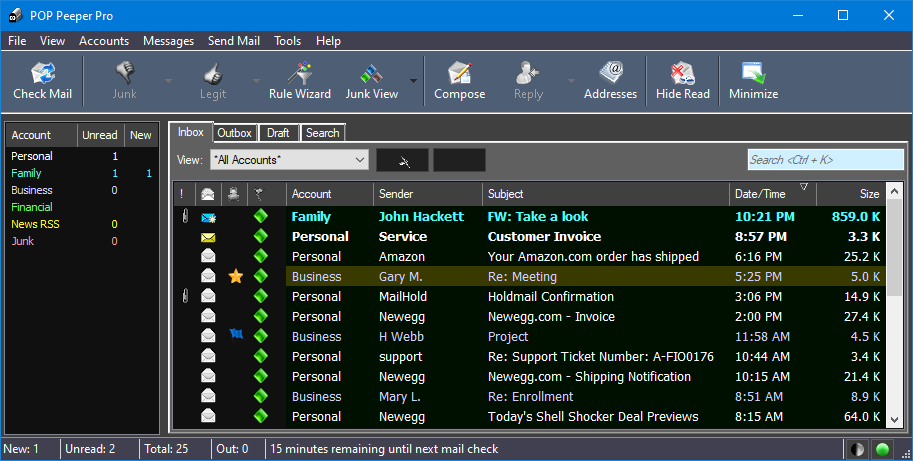Open the File menu
913x461 pixels.
coord(17,41)
